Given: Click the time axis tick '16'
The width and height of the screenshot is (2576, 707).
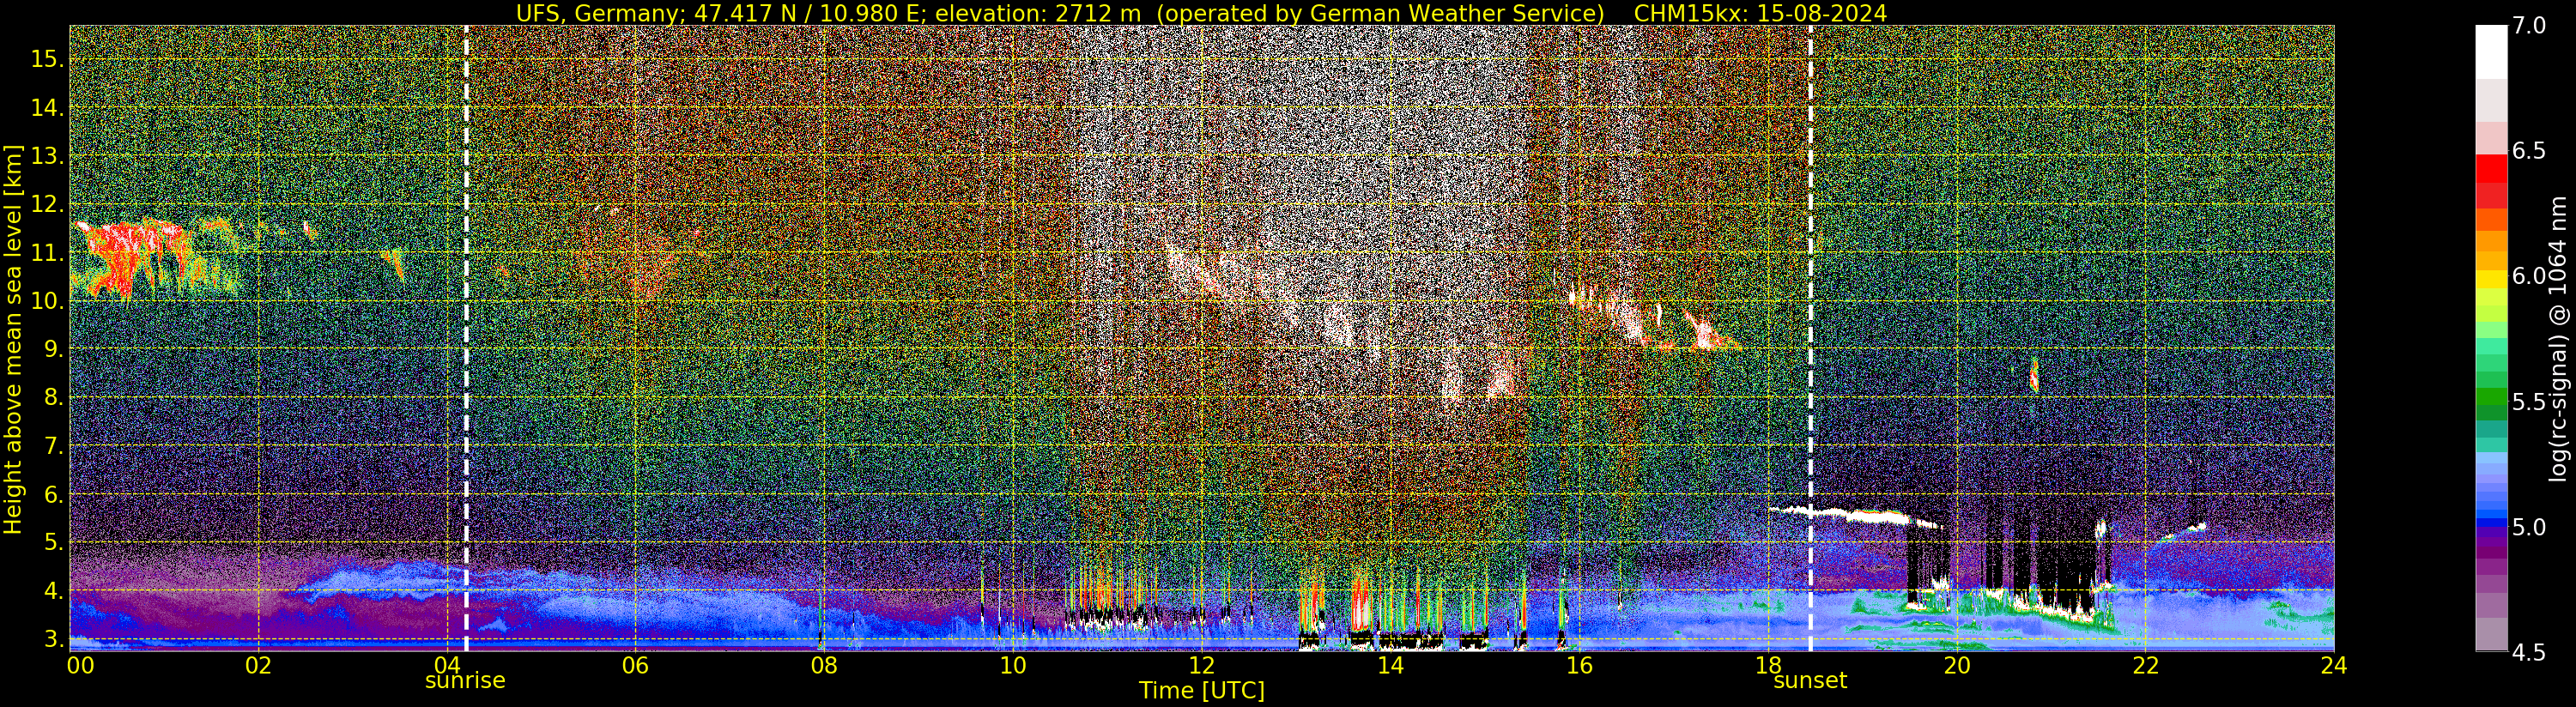Looking at the screenshot, I should [x=1579, y=666].
